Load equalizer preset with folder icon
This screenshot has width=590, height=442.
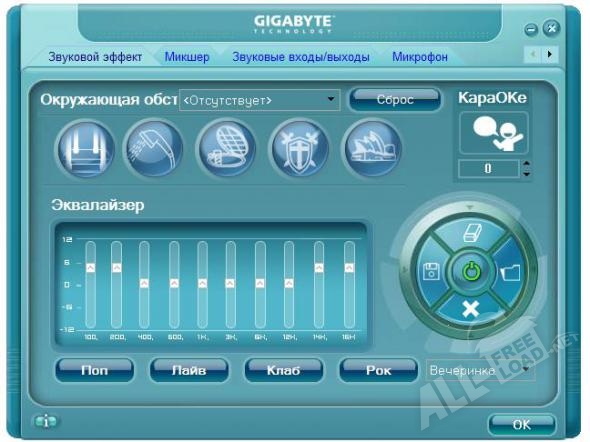[x=511, y=272]
